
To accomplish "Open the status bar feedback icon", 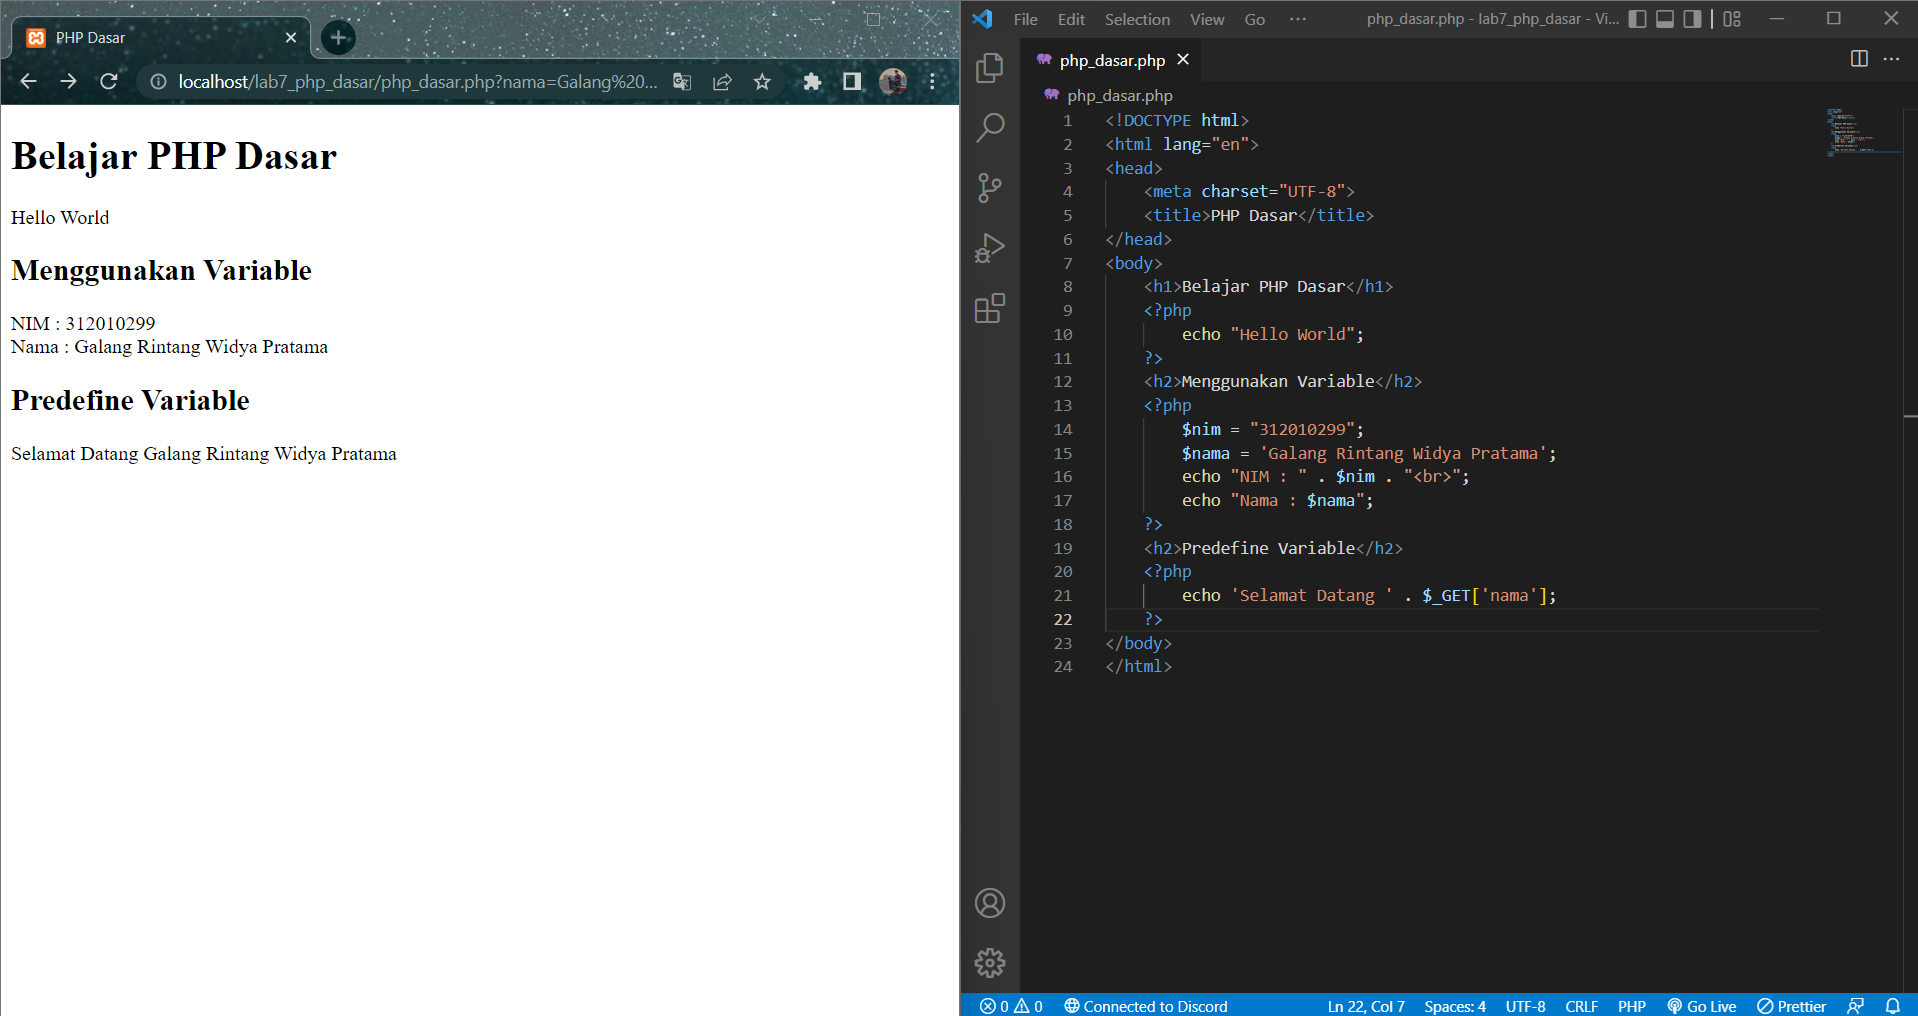I will click(x=1856, y=1006).
